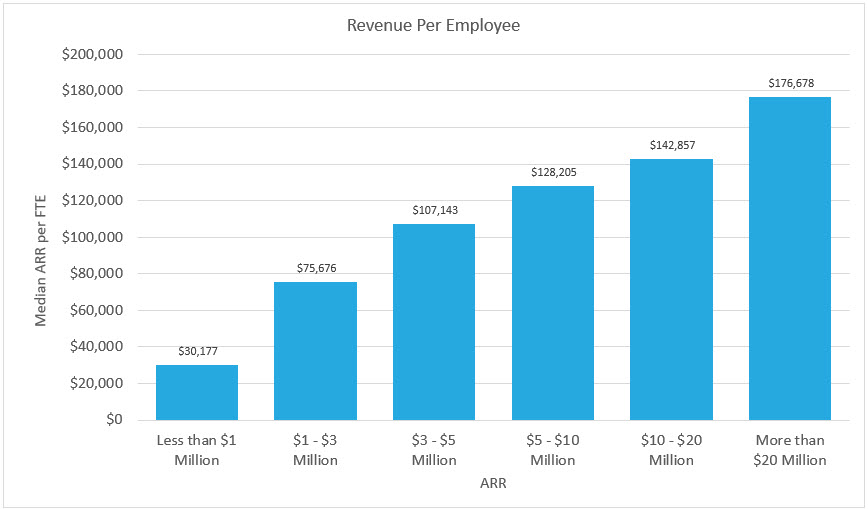Click the $128,205 data label
Viewport: 868px width, 509px height.
[554, 172]
